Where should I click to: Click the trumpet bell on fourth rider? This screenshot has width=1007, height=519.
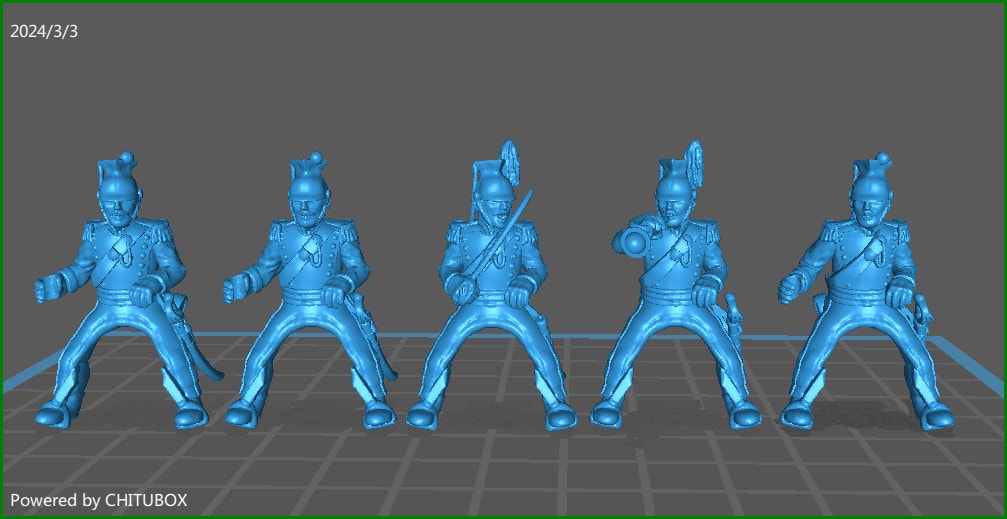pos(627,238)
